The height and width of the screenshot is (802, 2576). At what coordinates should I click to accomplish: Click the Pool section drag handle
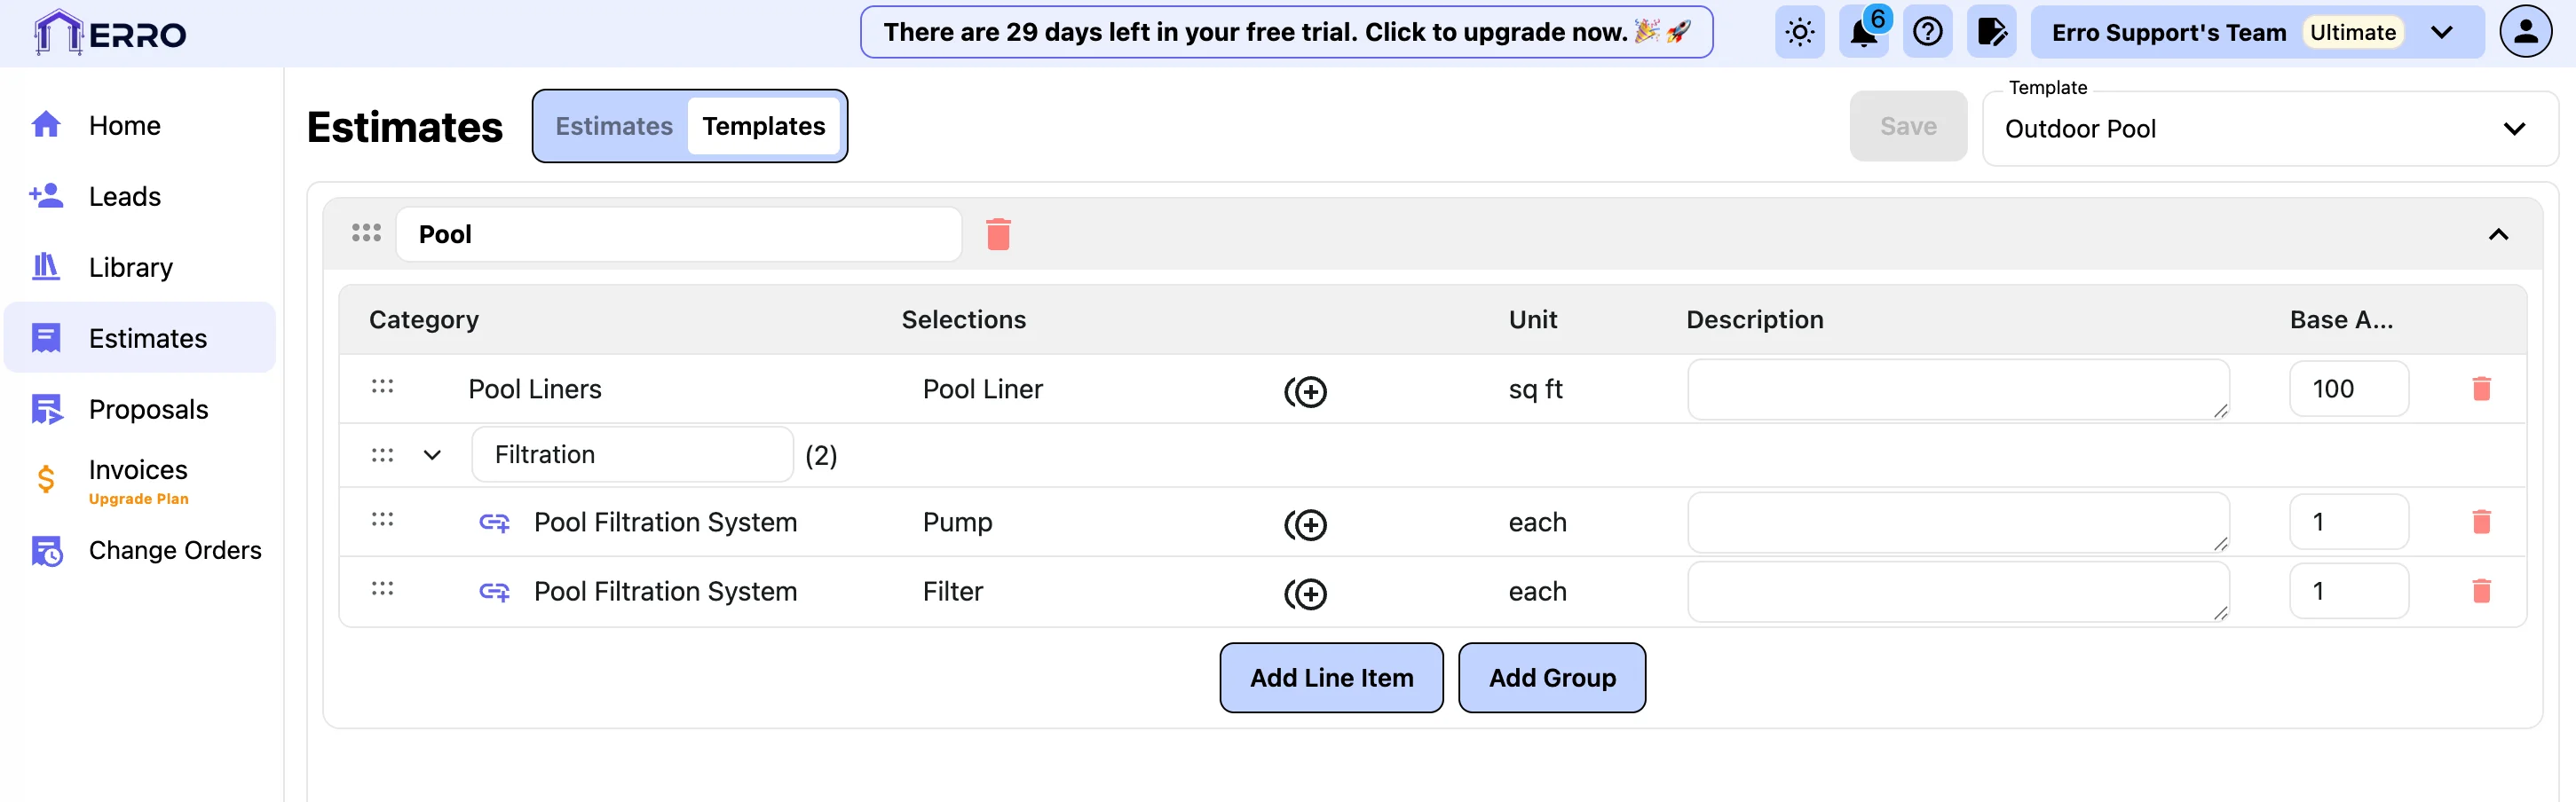366,233
